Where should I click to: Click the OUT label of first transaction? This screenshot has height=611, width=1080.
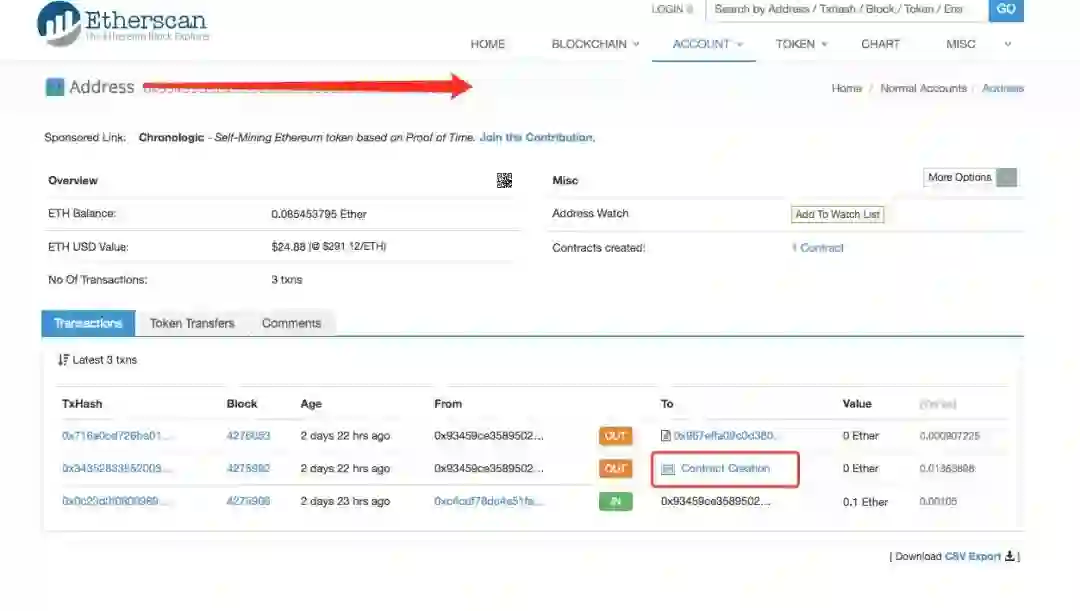point(615,435)
